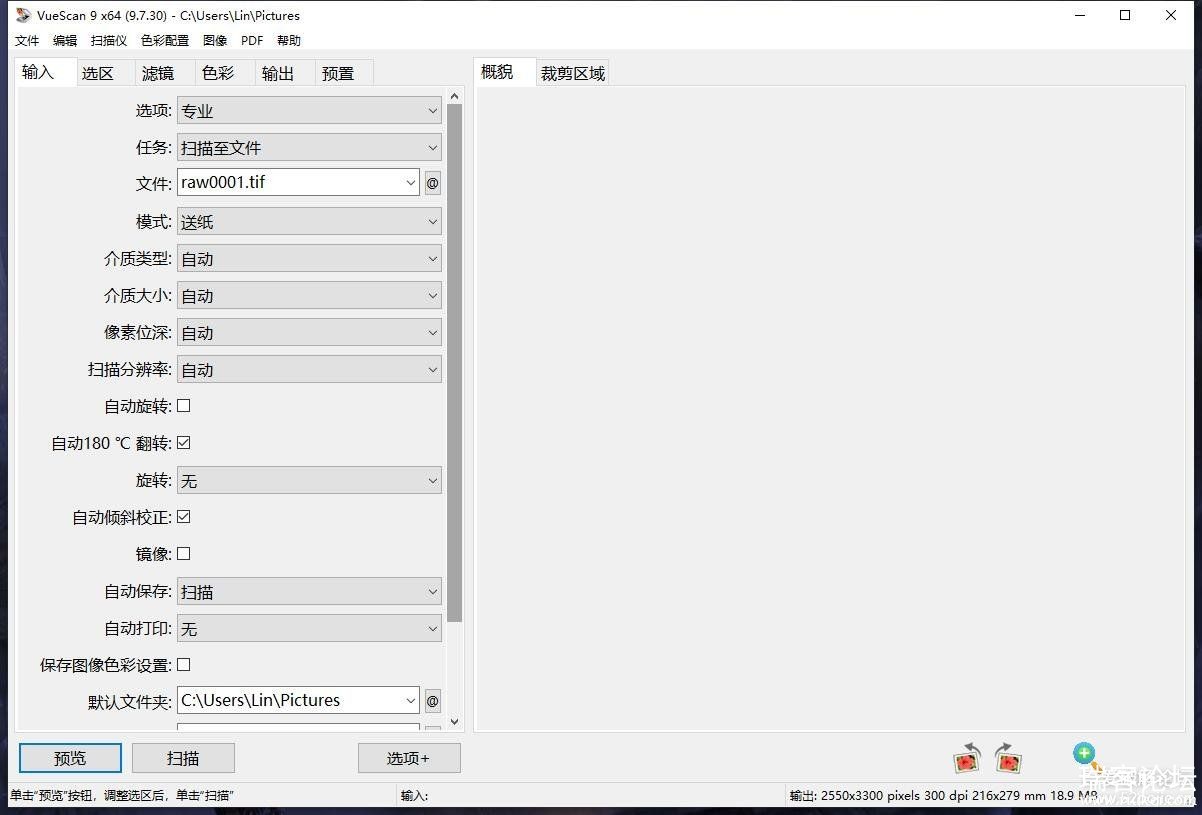Open the 编辑 menu
This screenshot has height=815, width=1202.
[x=65, y=41]
